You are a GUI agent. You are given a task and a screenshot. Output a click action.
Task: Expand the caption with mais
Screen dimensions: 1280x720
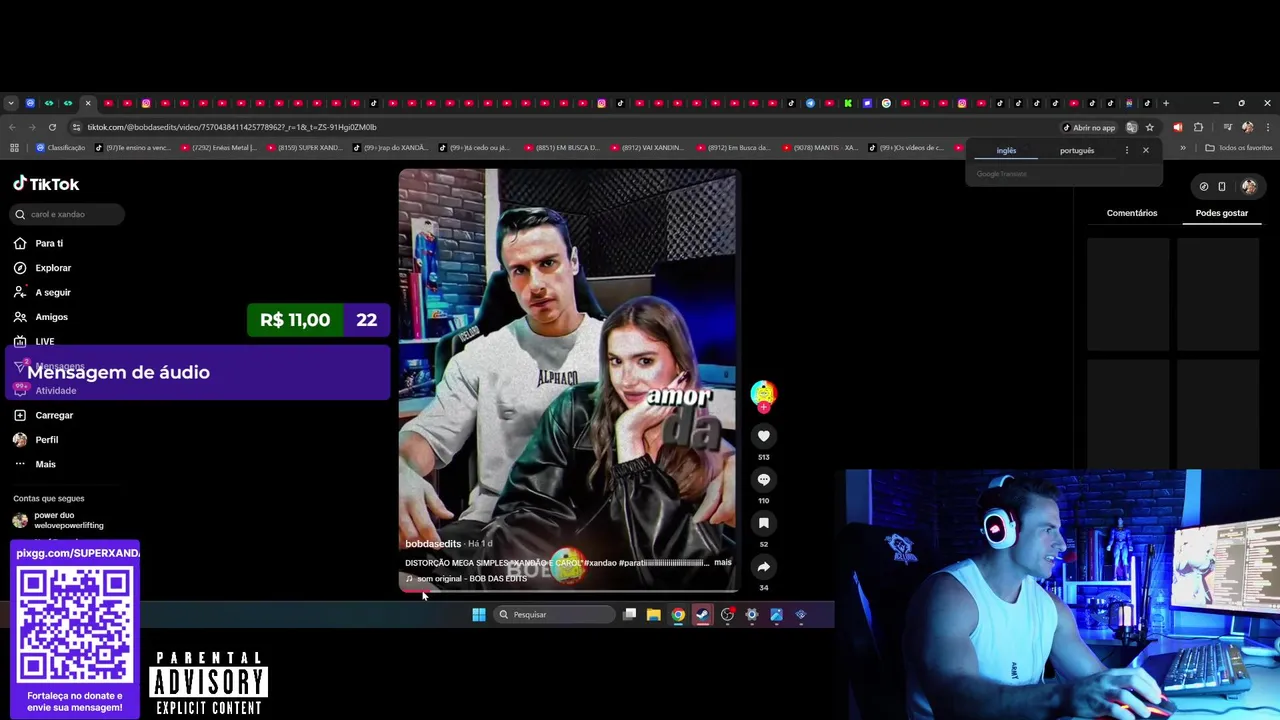722,562
